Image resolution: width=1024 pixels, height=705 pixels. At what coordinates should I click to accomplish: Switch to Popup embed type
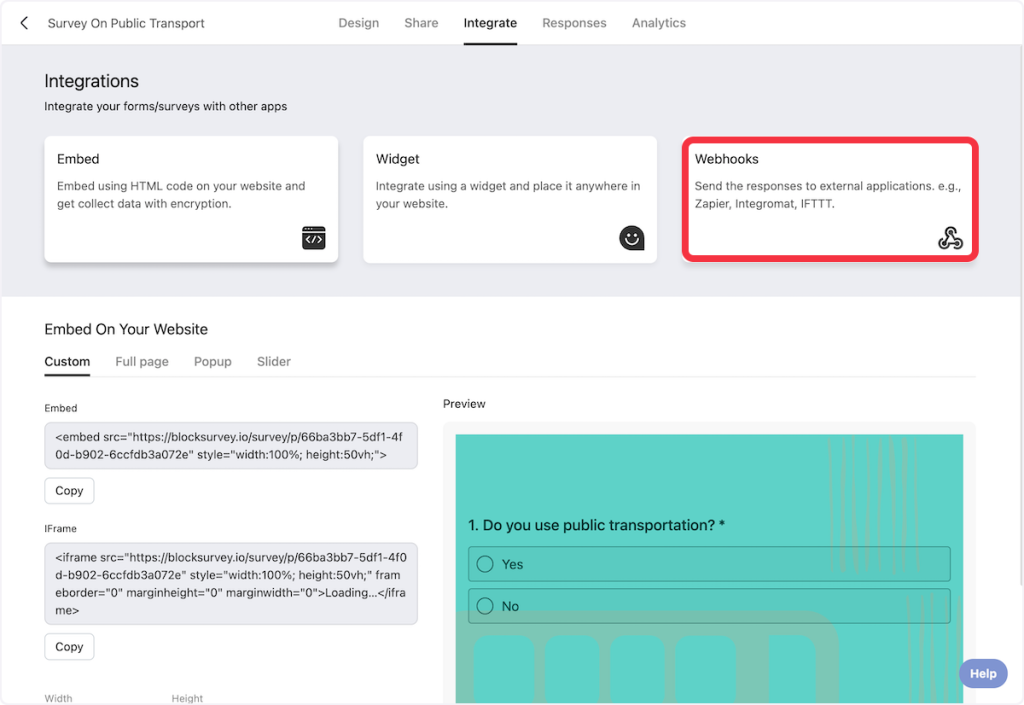click(213, 361)
